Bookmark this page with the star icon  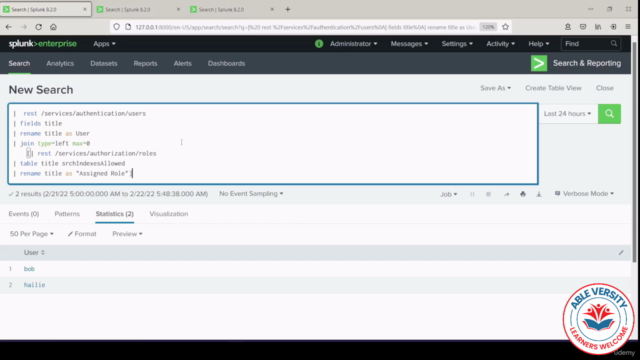click(505, 27)
